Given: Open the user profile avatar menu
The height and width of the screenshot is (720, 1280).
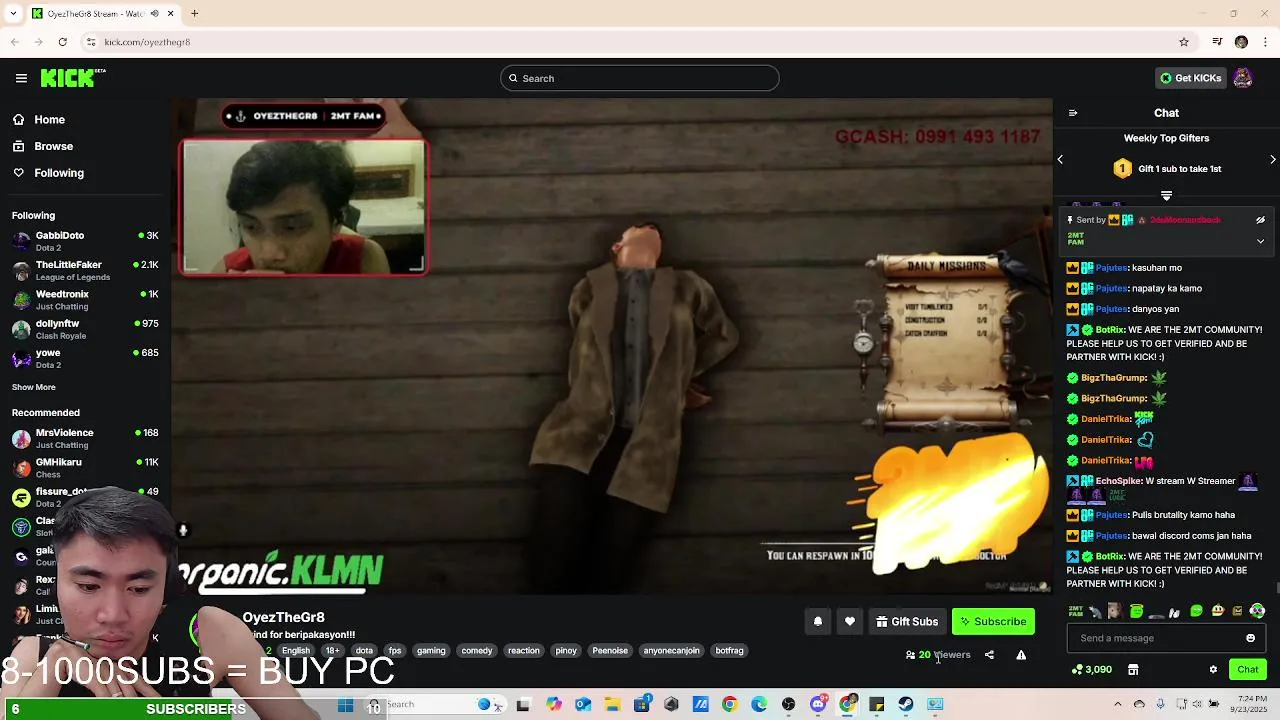Looking at the screenshot, I should point(1243,78).
